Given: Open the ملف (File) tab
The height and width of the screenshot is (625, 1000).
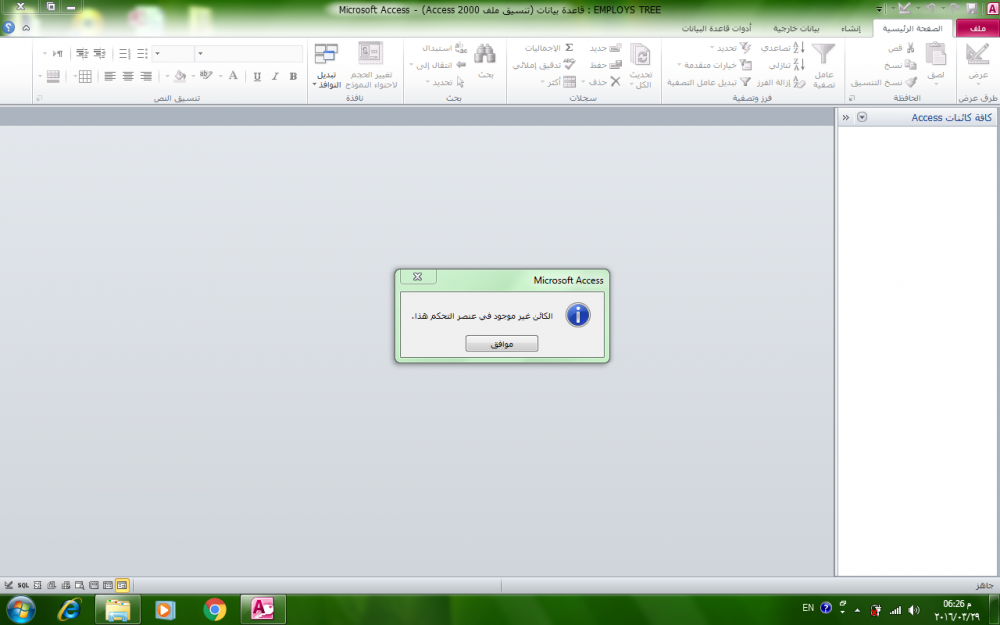Looking at the screenshot, I should (x=977, y=29).
